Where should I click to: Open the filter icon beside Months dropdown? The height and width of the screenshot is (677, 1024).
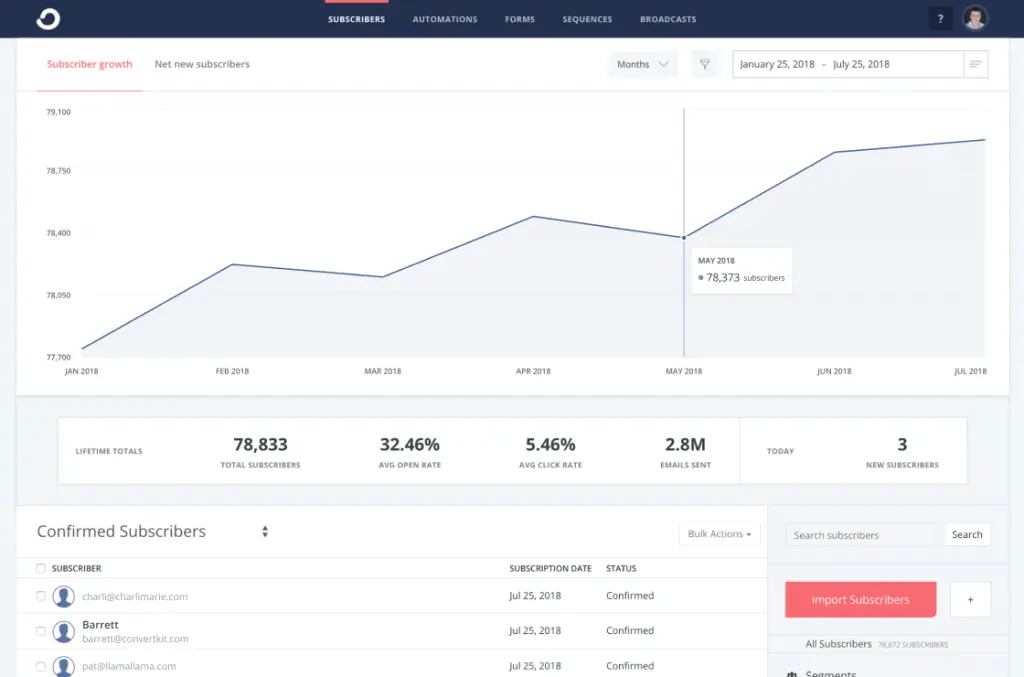point(706,63)
